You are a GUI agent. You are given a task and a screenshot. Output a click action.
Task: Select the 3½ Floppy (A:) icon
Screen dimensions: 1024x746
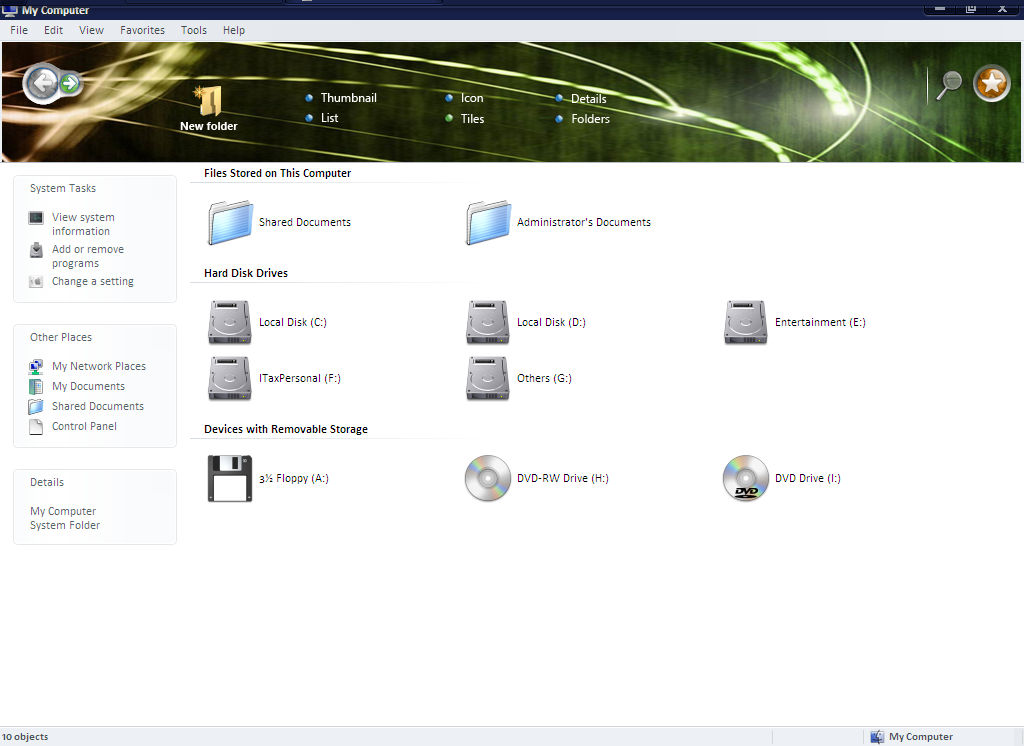pos(230,478)
